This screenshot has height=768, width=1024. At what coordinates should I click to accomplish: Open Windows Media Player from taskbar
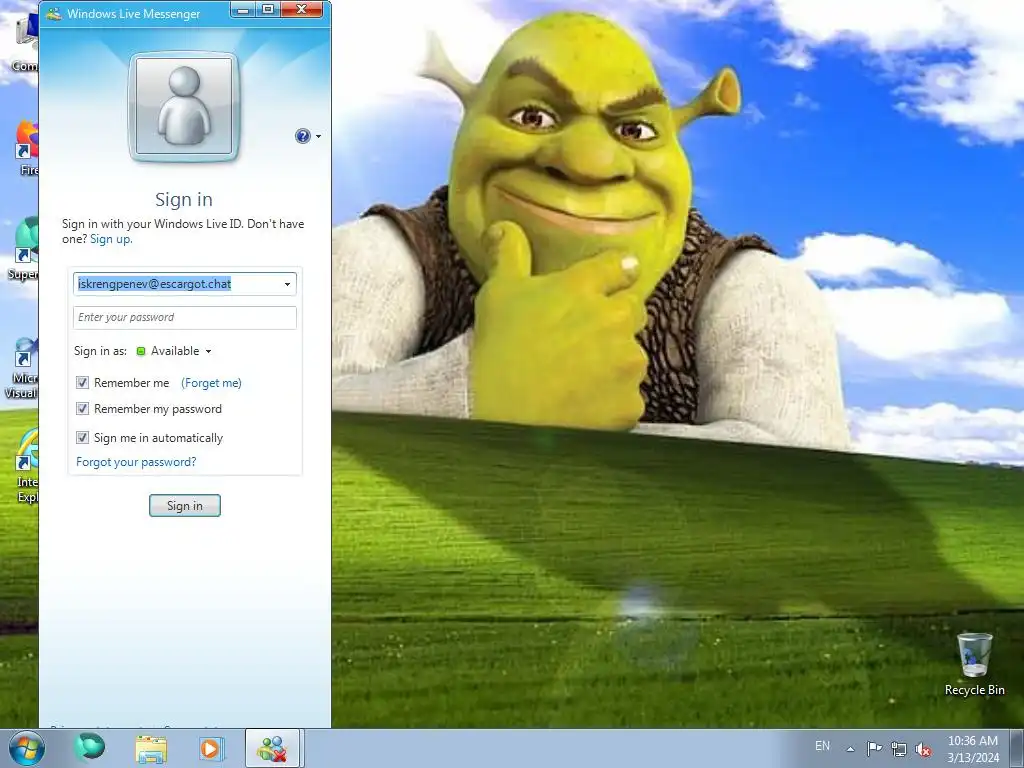[212, 748]
